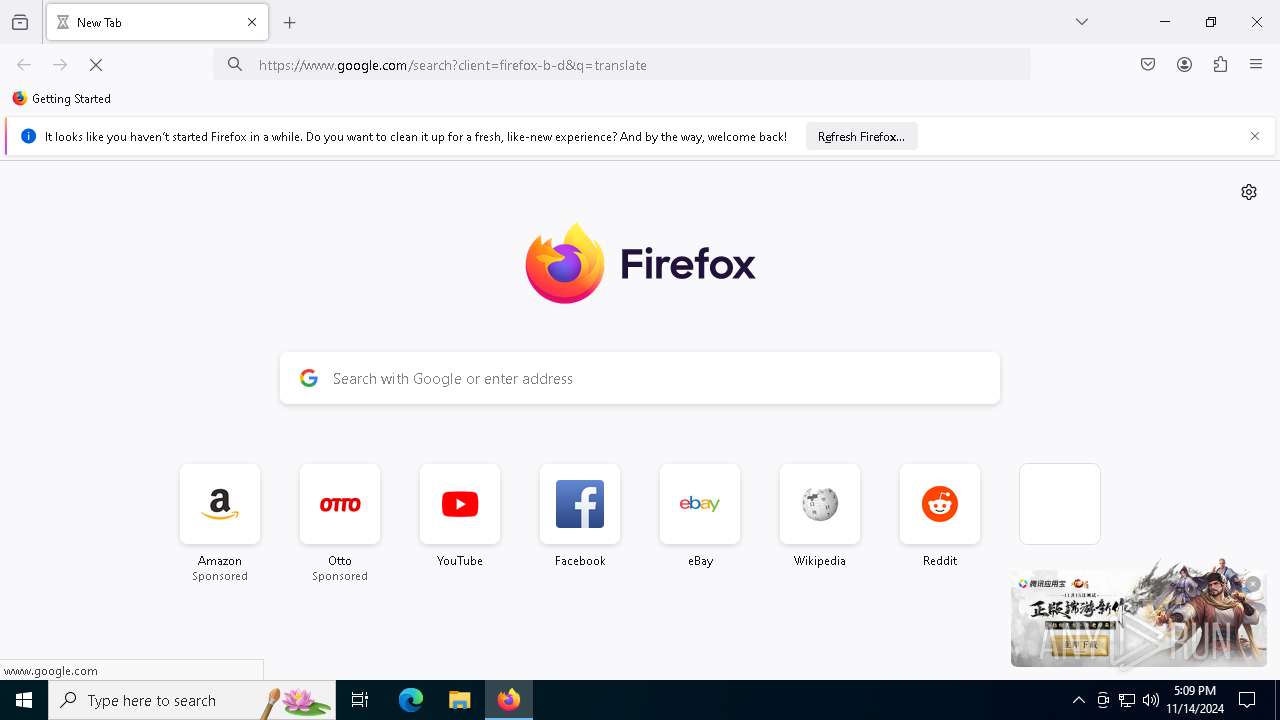Stop loading the page
The height and width of the screenshot is (720, 1280).
[x=96, y=65]
